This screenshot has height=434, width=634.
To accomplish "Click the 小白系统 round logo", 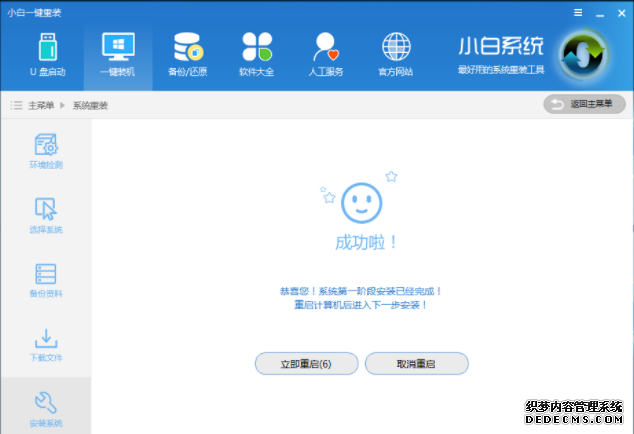I will click(583, 55).
